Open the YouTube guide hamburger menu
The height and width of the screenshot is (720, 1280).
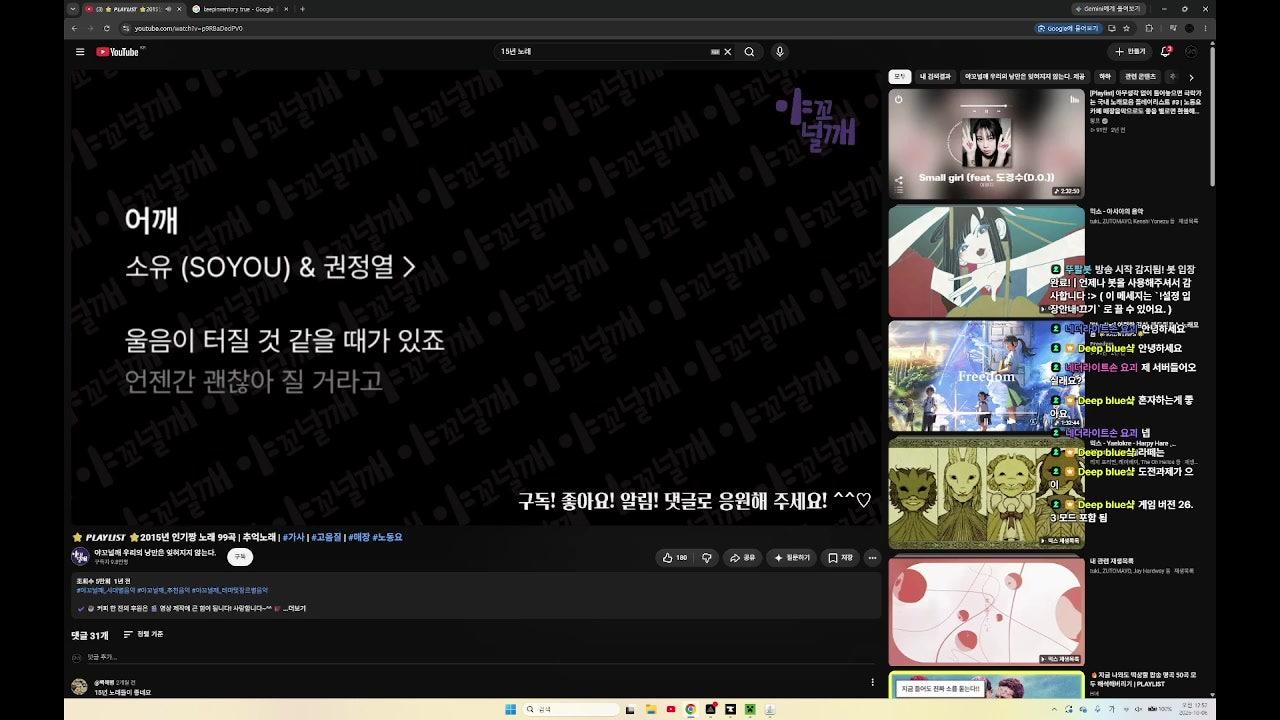tap(80, 52)
